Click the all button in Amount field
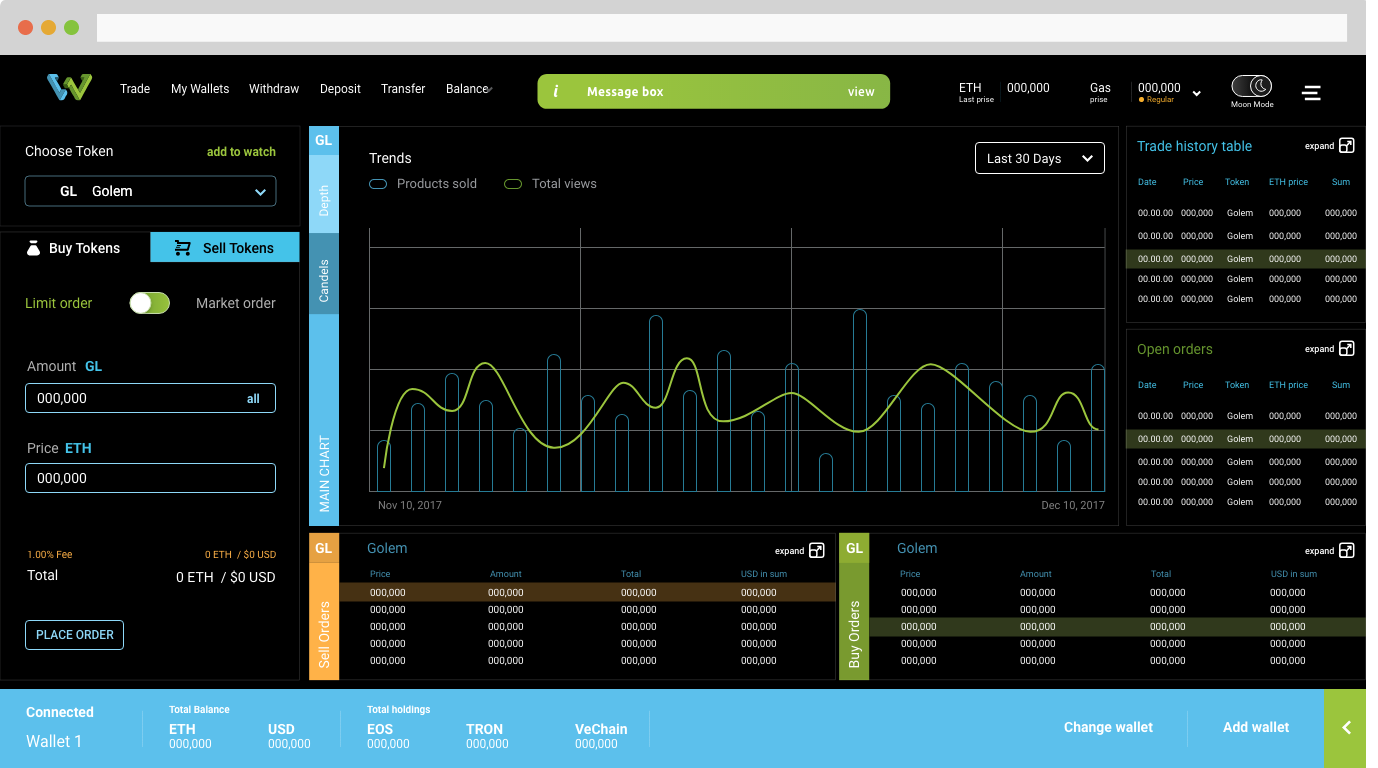1378x768 pixels. coord(253,399)
